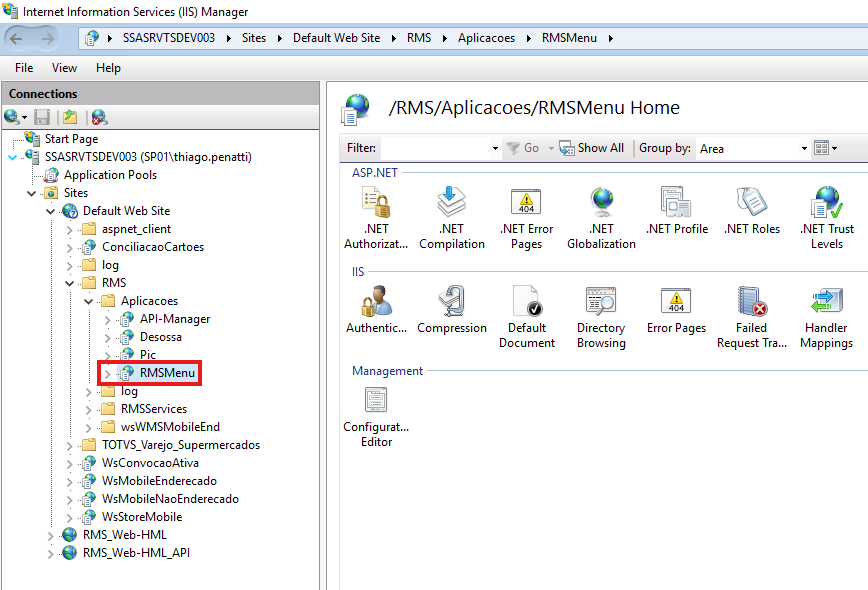Open .NET Globalization feature
The image size is (868, 590).
601,218
